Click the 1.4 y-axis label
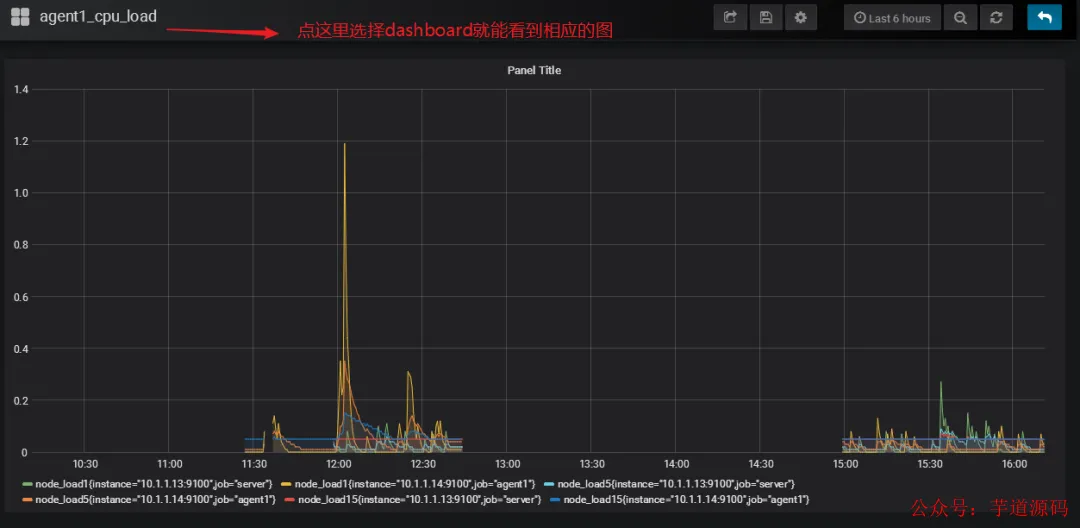This screenshot has height=528, width=1080. (x=21, y=89)
